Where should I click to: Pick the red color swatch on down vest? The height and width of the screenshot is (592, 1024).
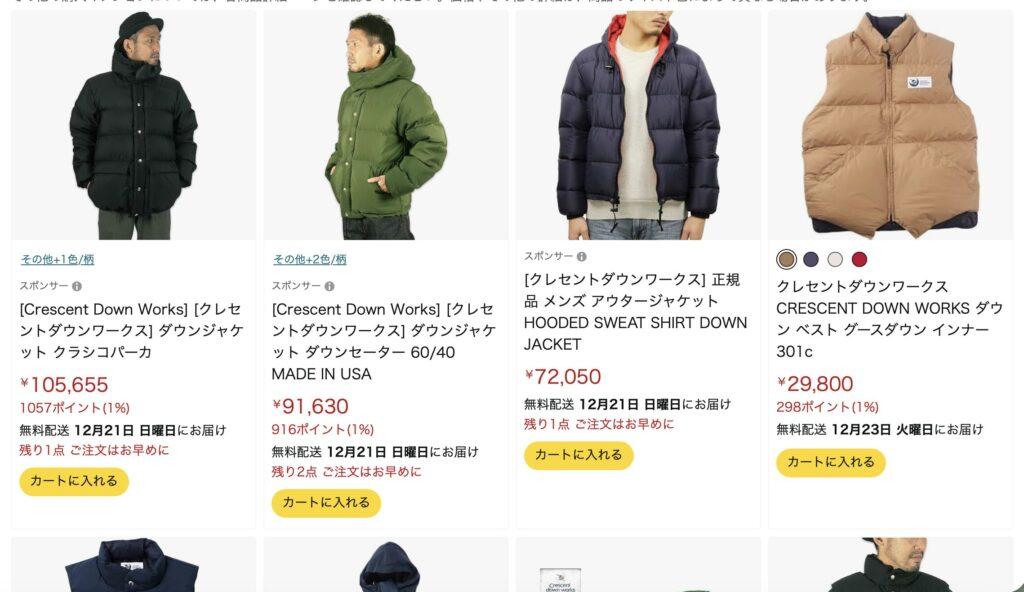(859, 259)
